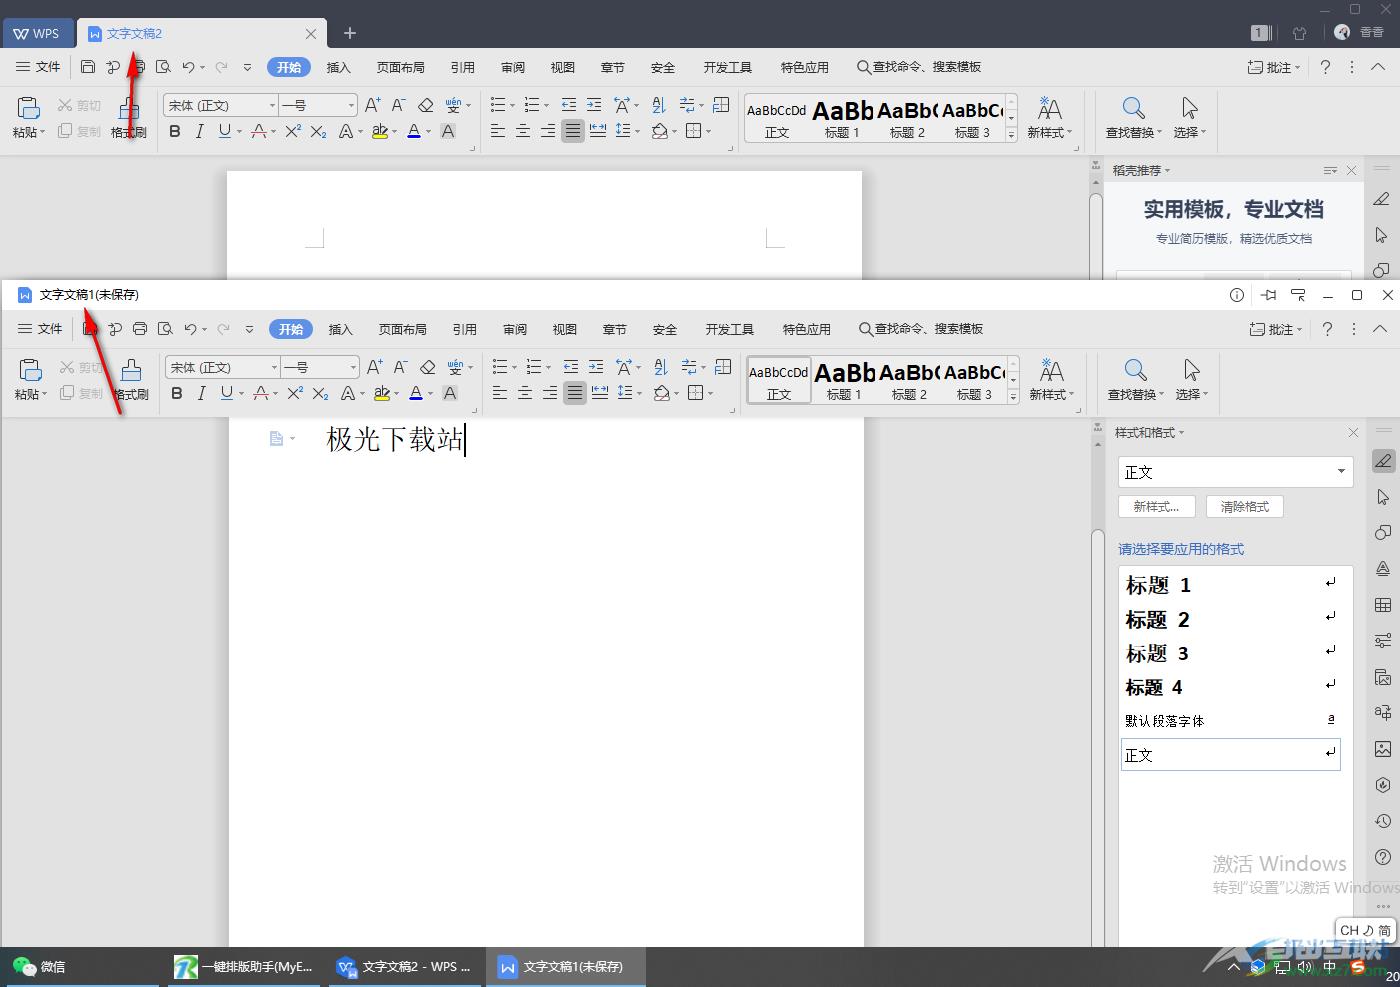Screen dimensions: 1400x987
Task: Open image tool in 文字文稿1 right sidebar
Action: [x=1383, y=748]
